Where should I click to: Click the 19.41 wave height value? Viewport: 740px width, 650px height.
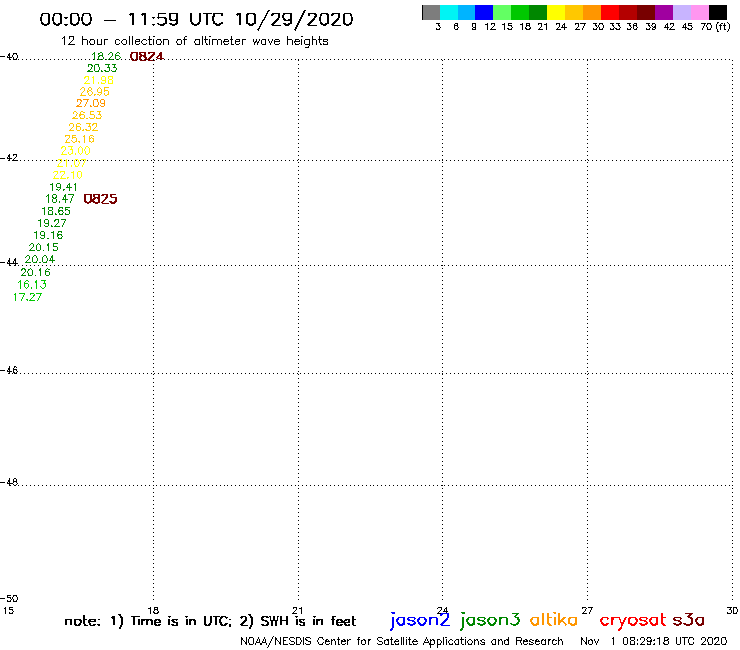[63, 187]
